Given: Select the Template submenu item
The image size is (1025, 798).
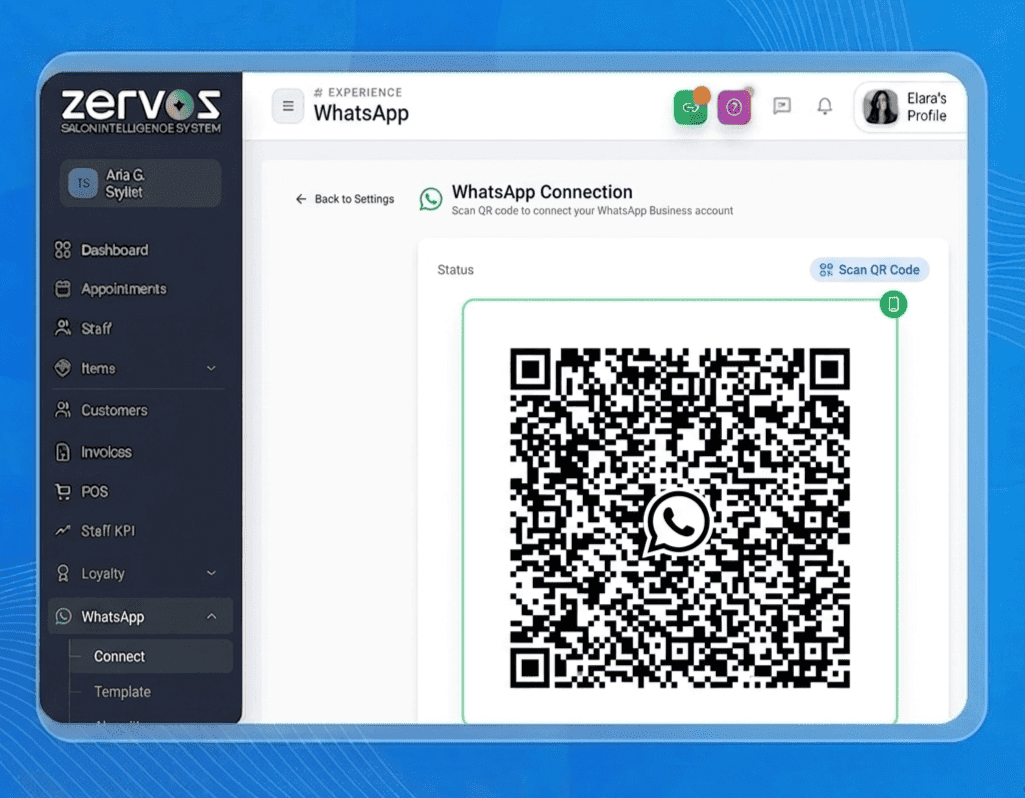Looking at the screenshot, I should coord(122,692).
